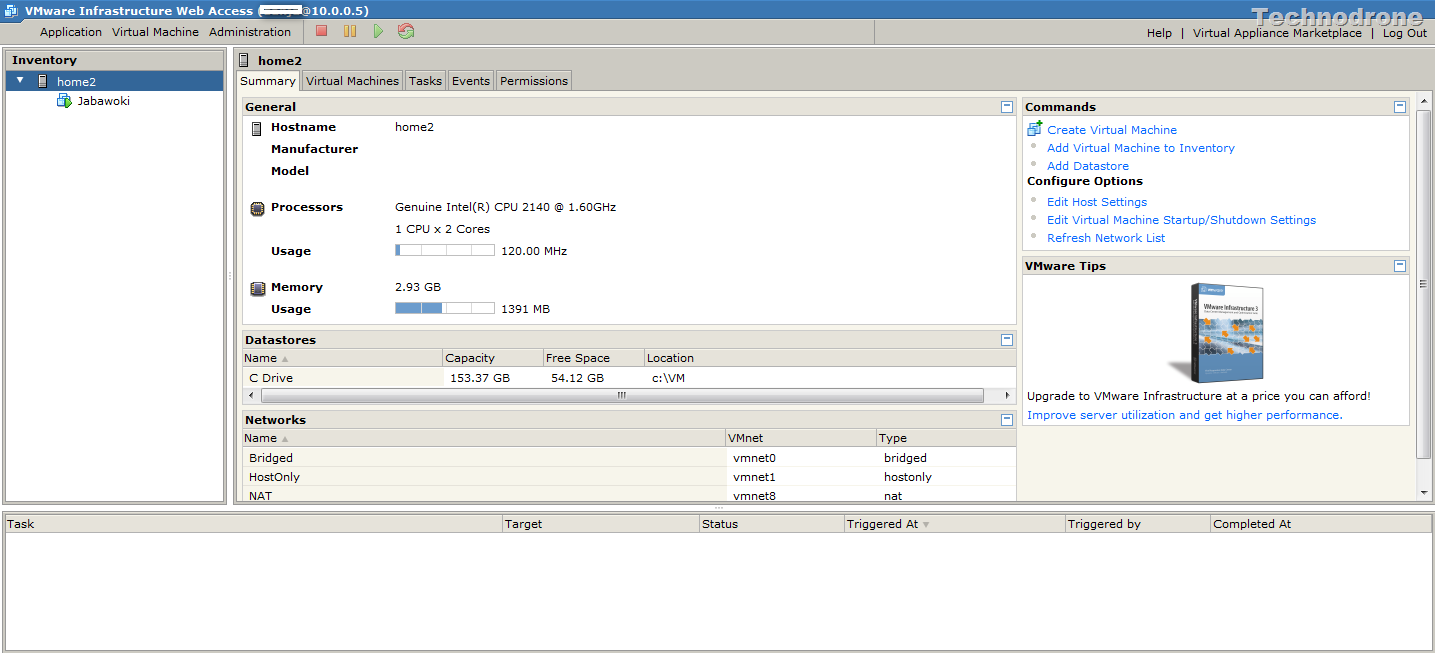Sort Datastores by Location column

[830, 358]
